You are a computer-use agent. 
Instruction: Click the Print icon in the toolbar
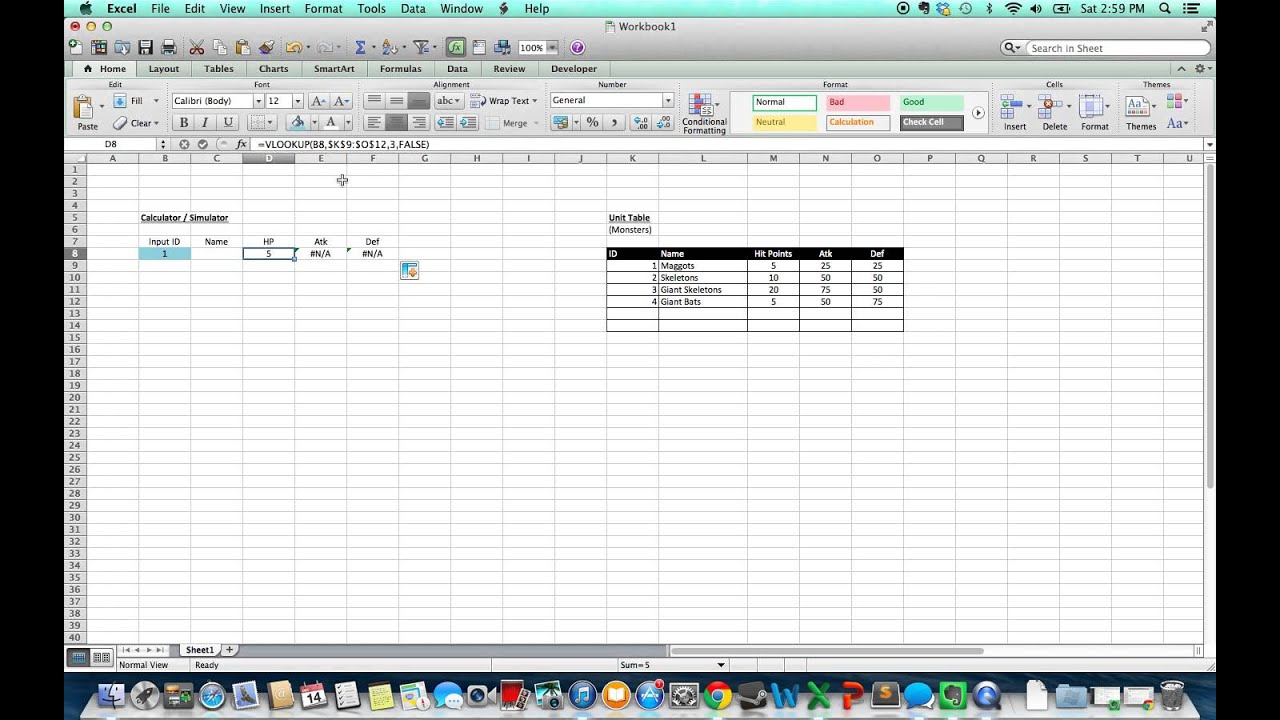169,47
